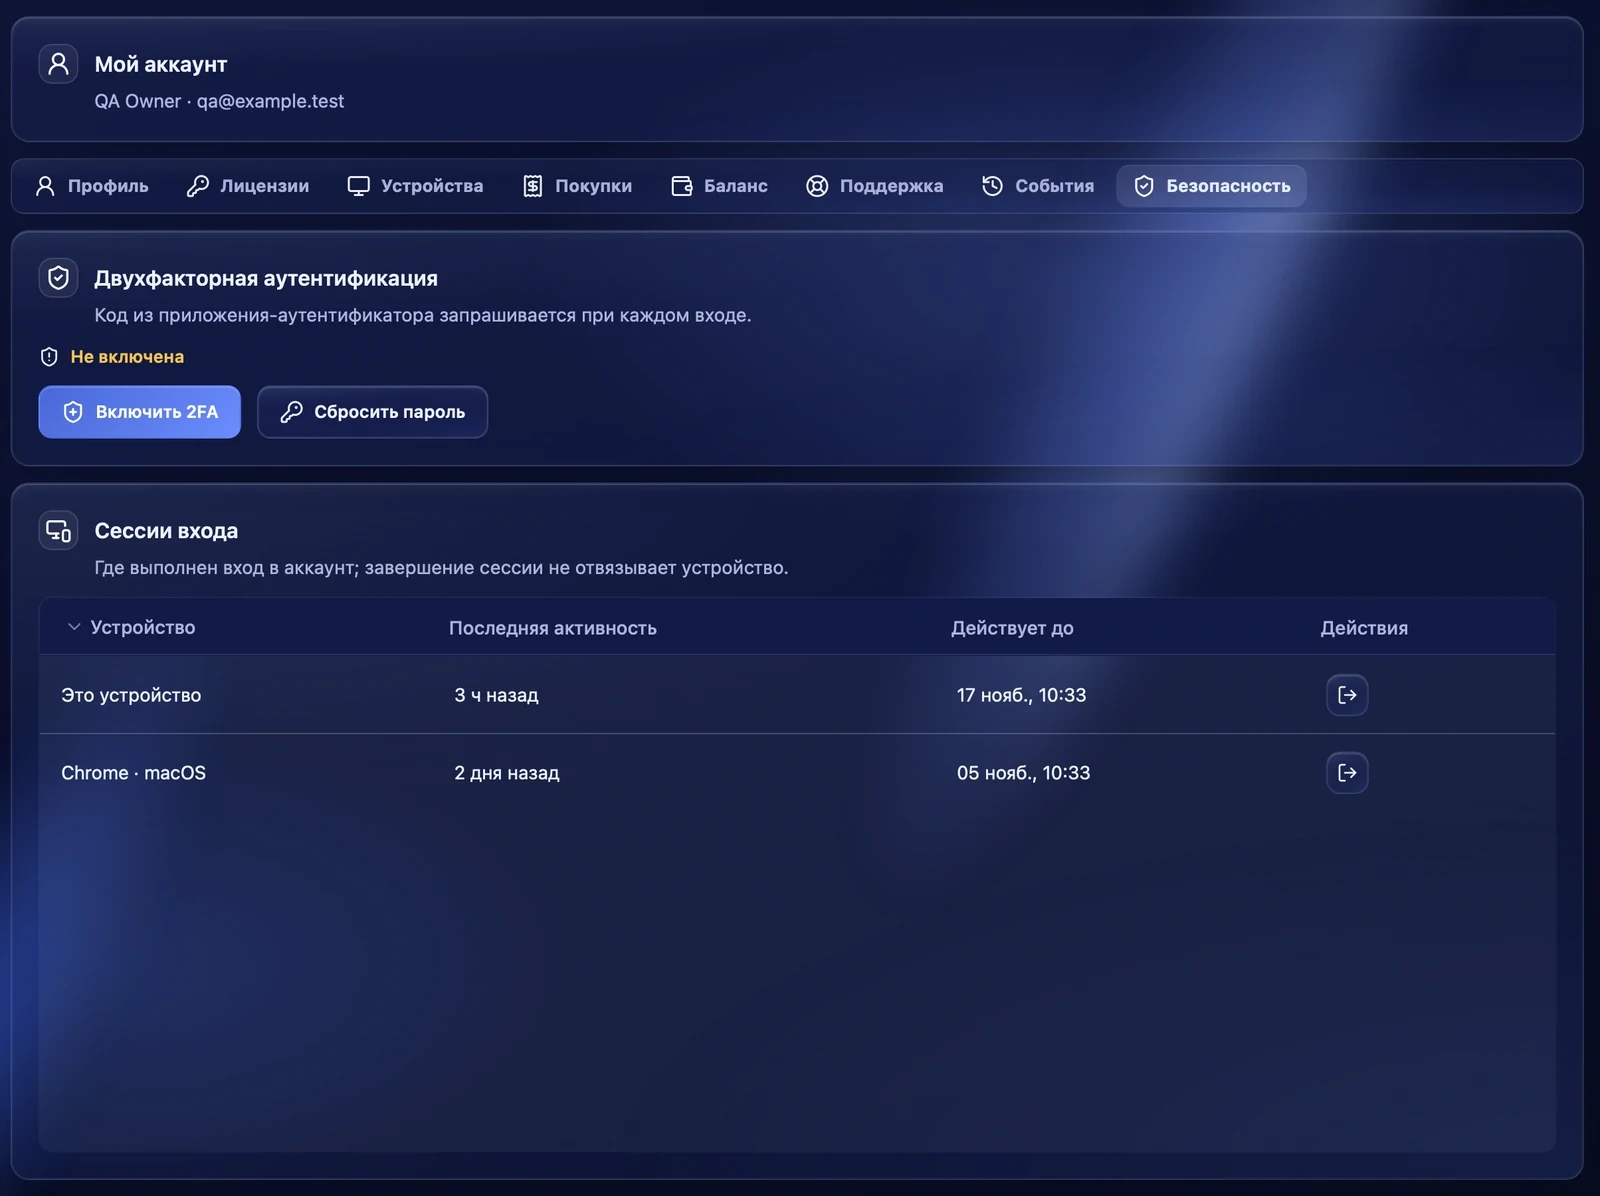Sort by the Устройство column chevron
Screen dimensions: 1600x1196
74,627
